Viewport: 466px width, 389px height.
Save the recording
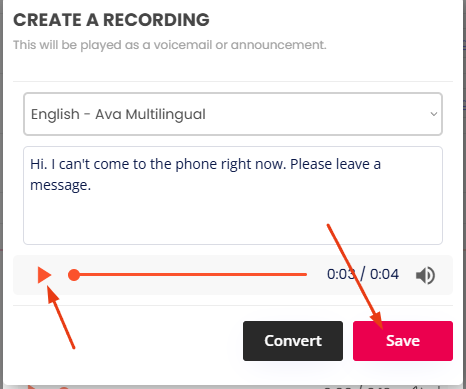pyautogui.click(x=403, y=341)
